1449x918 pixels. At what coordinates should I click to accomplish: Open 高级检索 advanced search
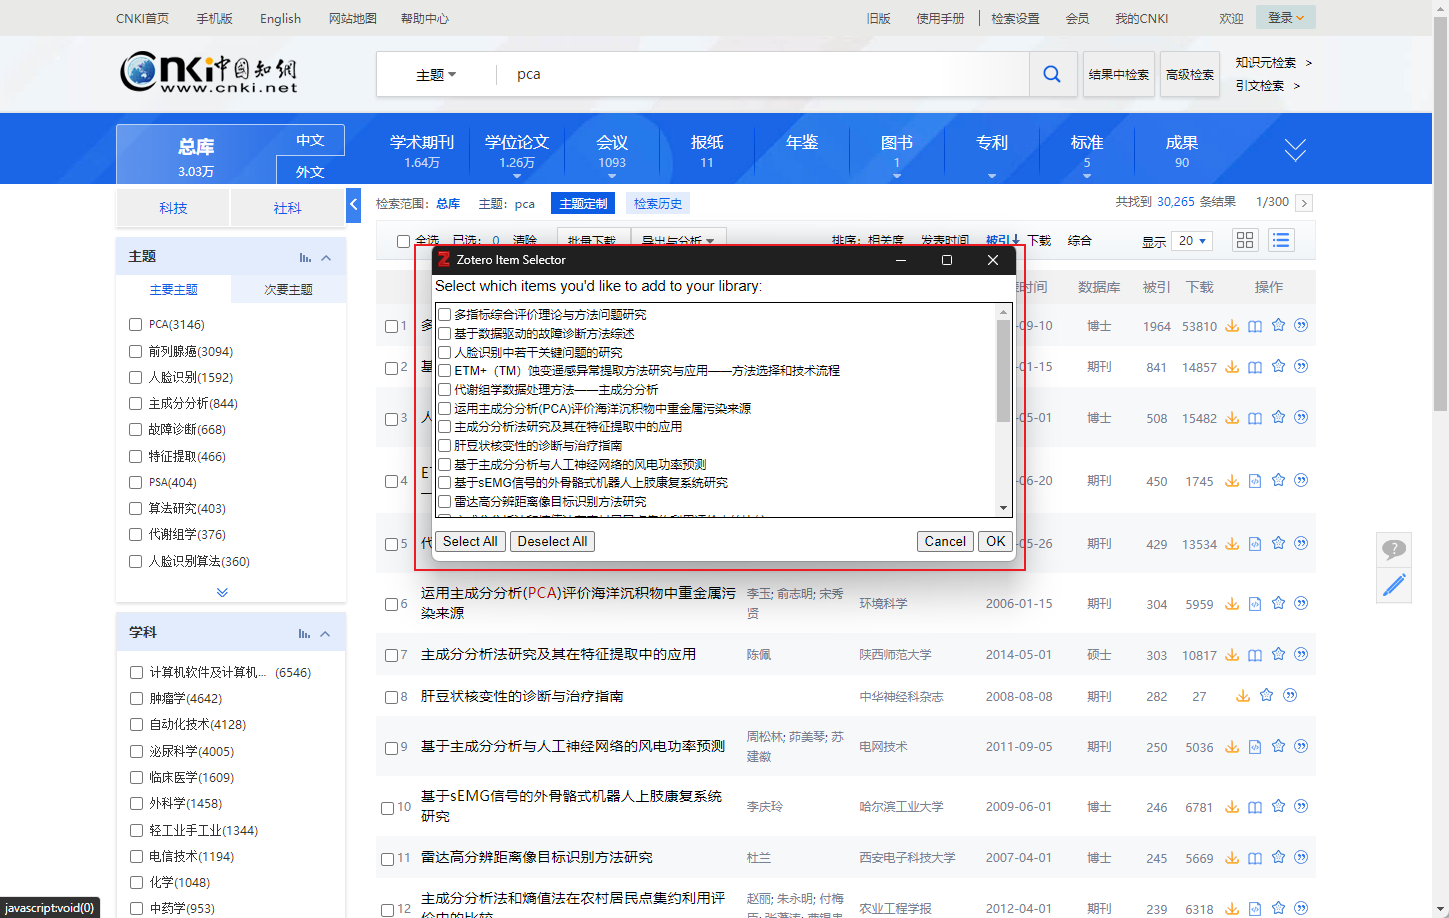(1190, 74)
